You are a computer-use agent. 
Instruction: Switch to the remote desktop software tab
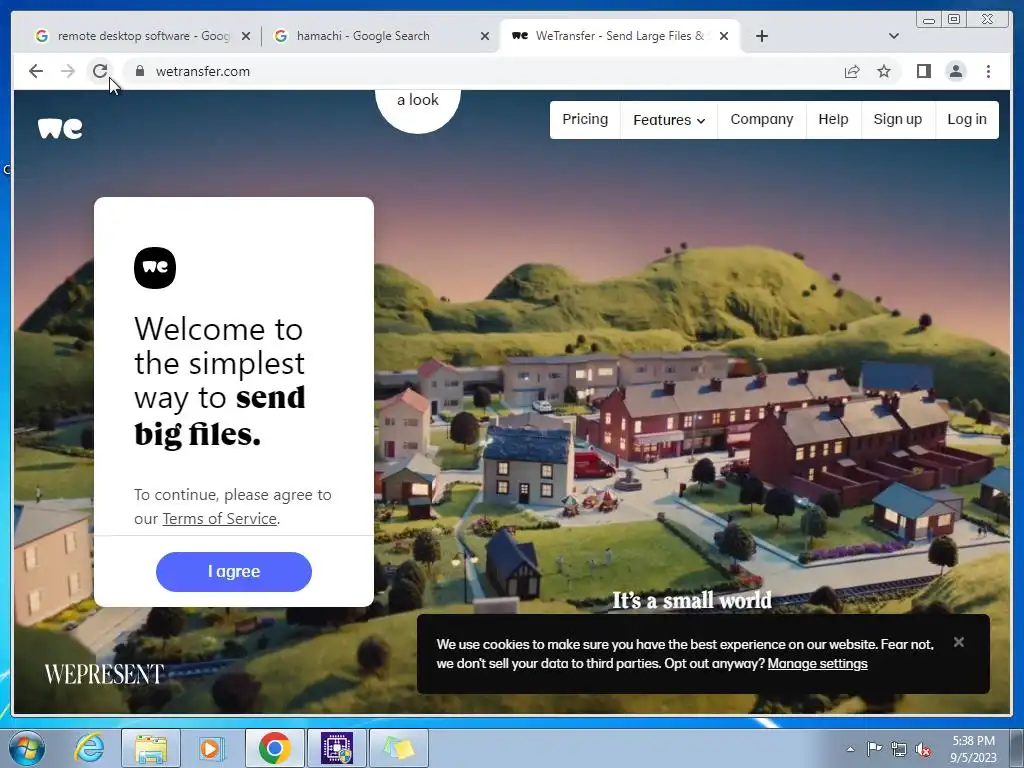coord(143,36)
